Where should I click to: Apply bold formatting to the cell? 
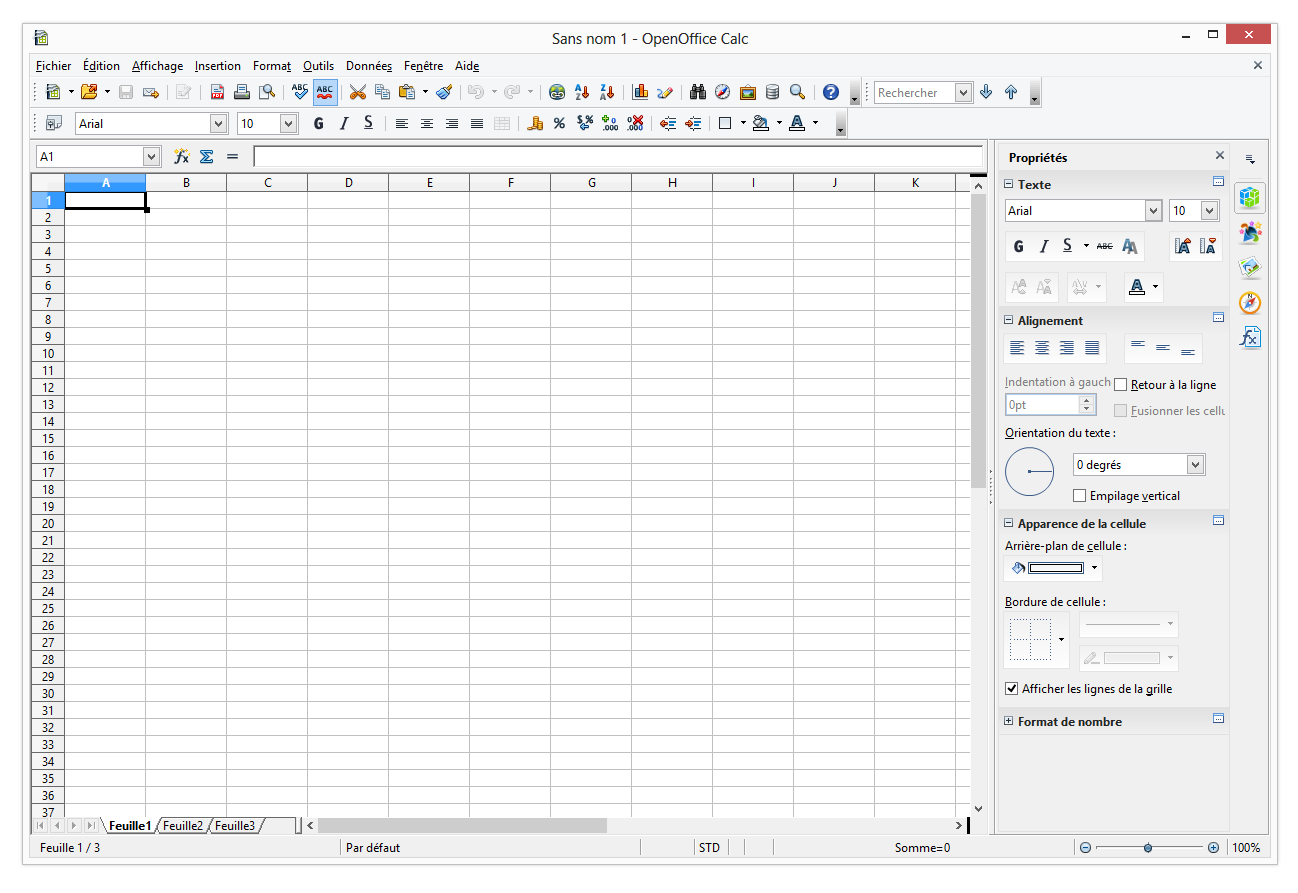(318, 123)
